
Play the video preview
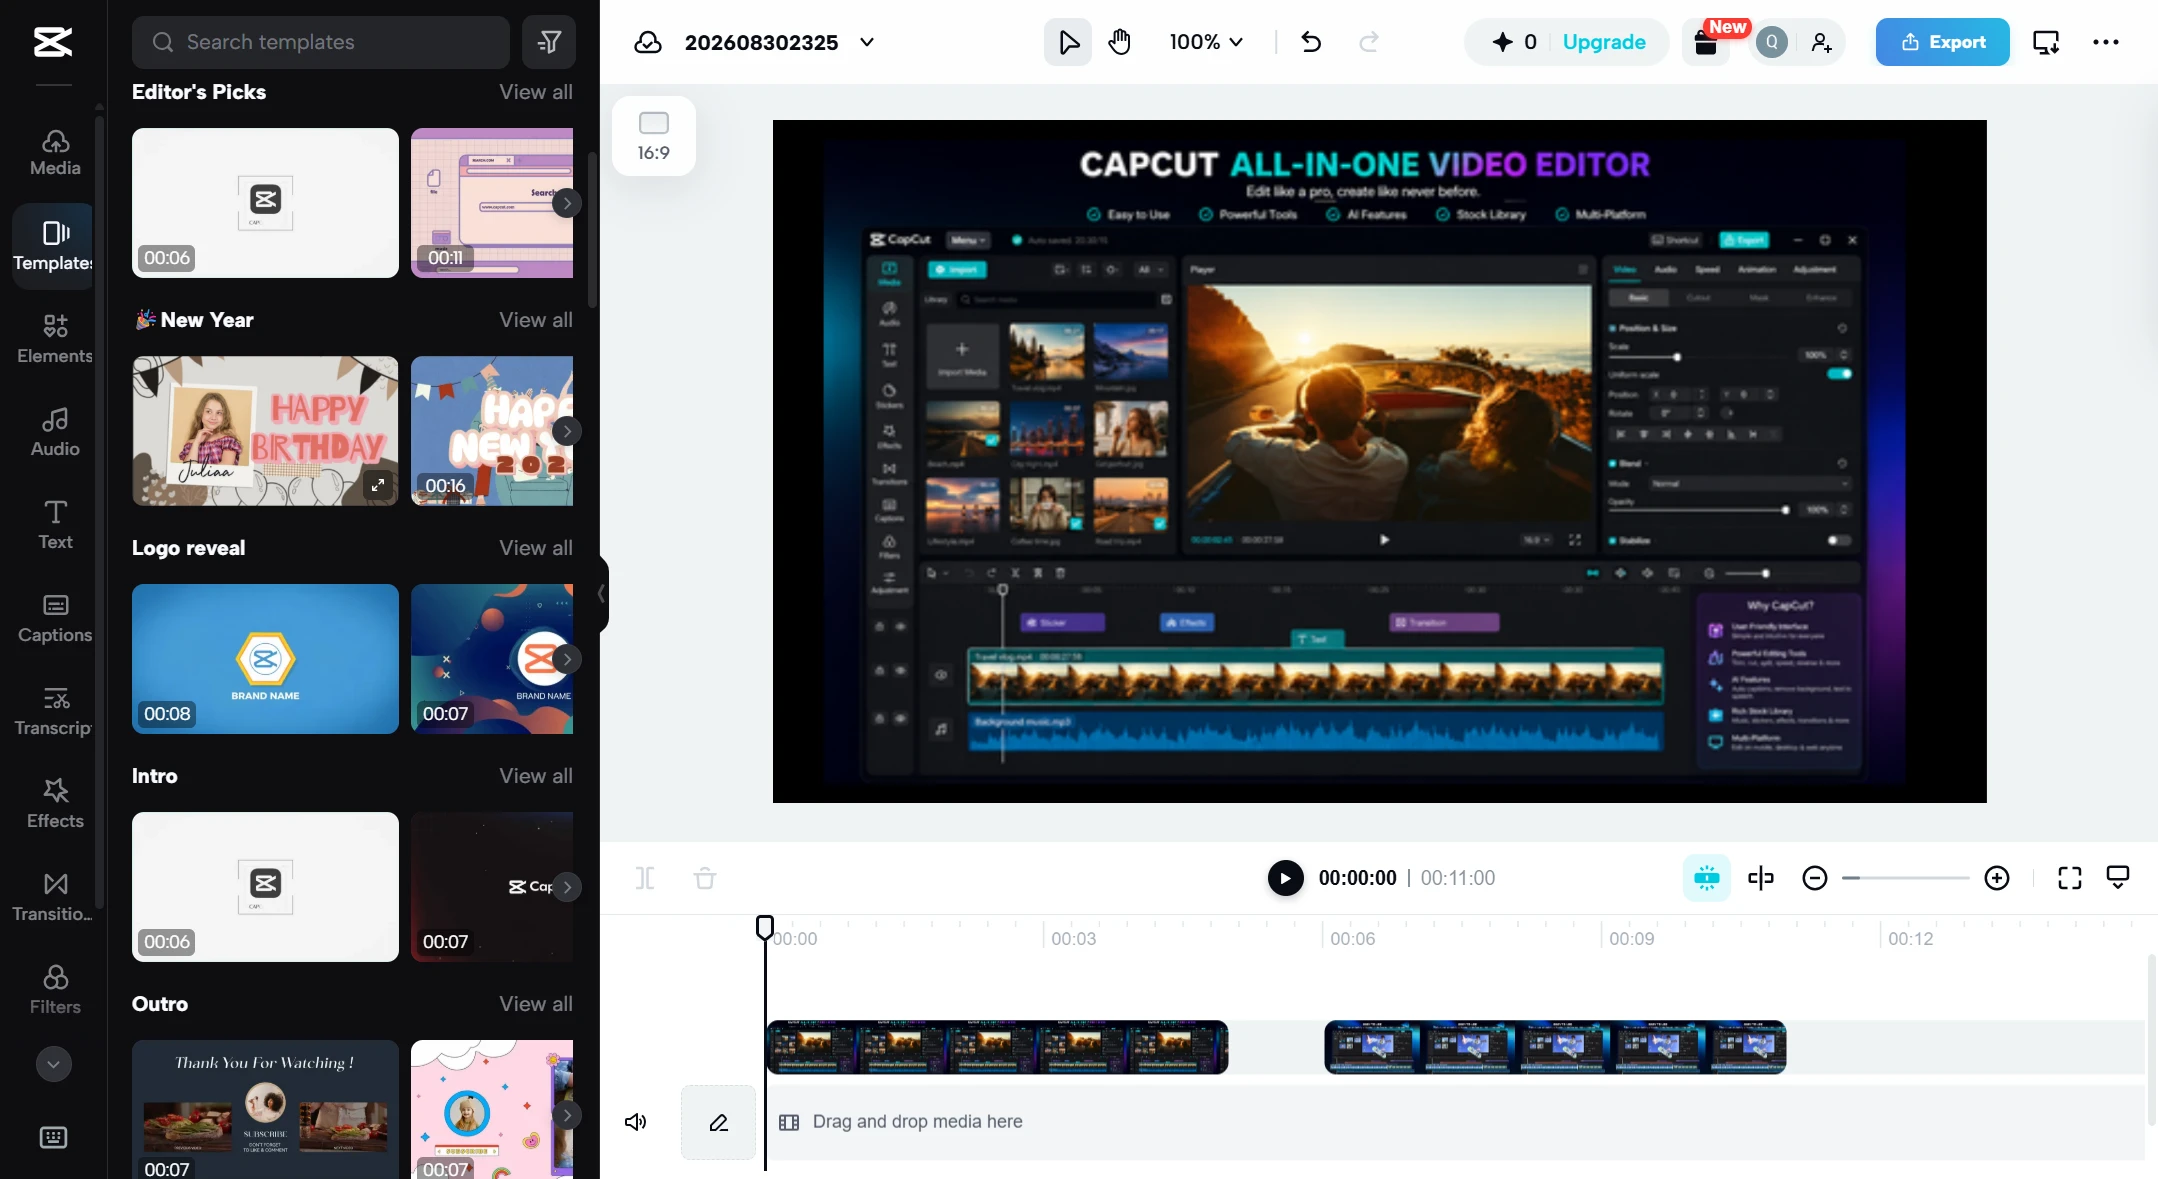click(1285, 878)
